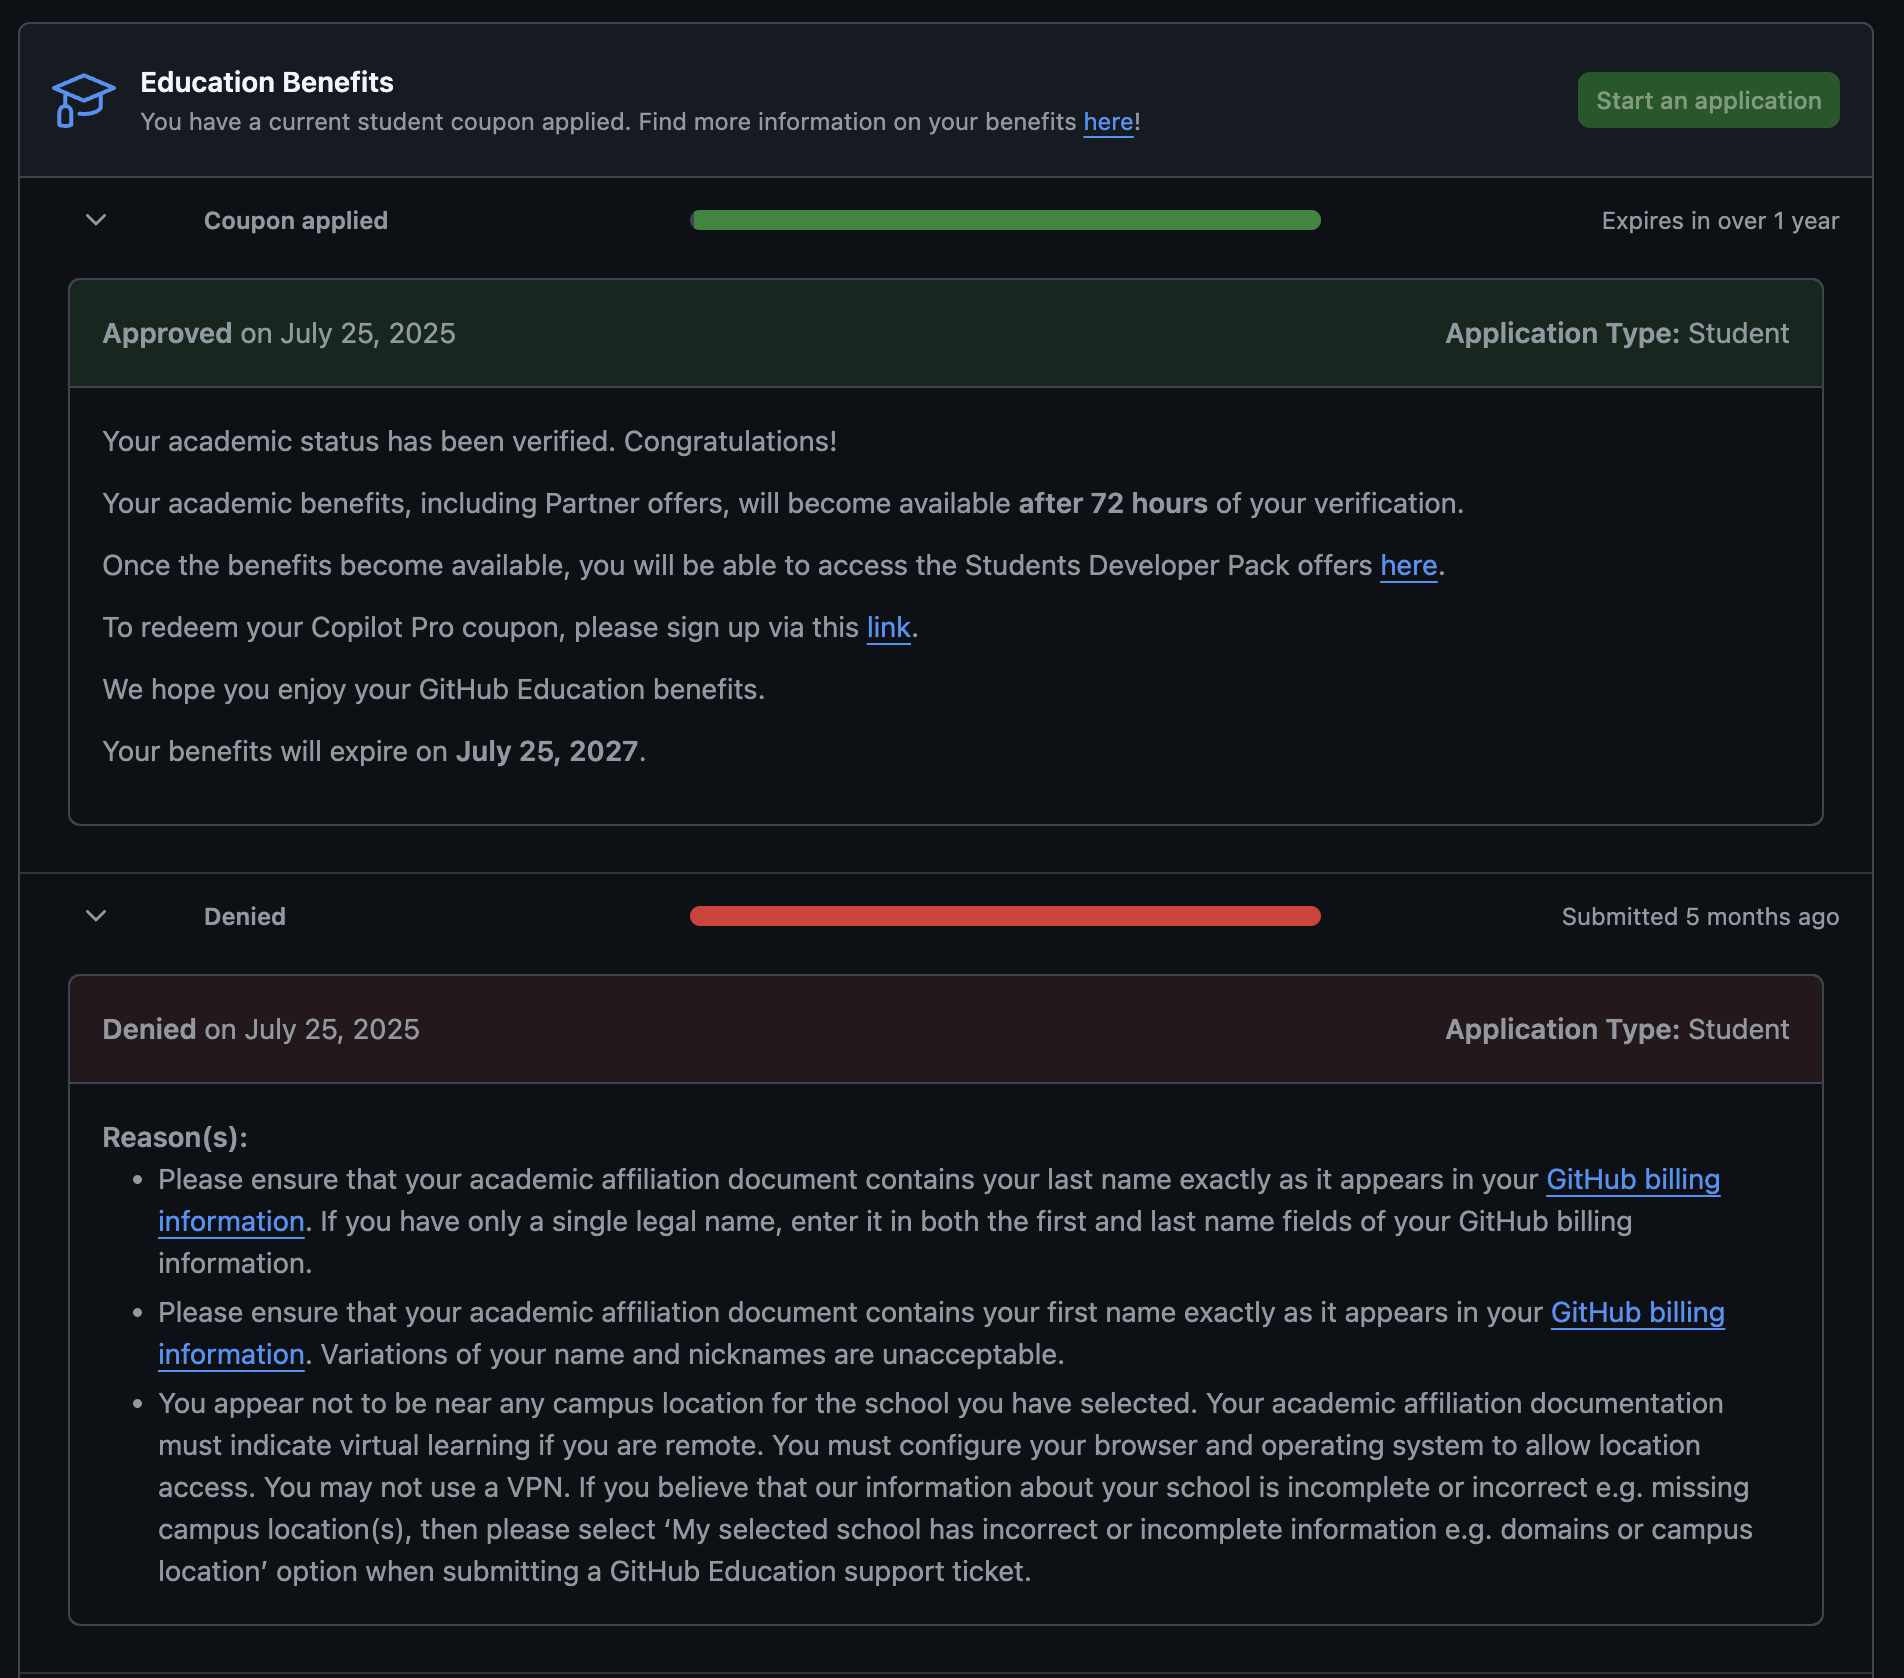1904x1678 pixels.
Task: Click the red Denied progress bar
Action: pos(1005,916)
